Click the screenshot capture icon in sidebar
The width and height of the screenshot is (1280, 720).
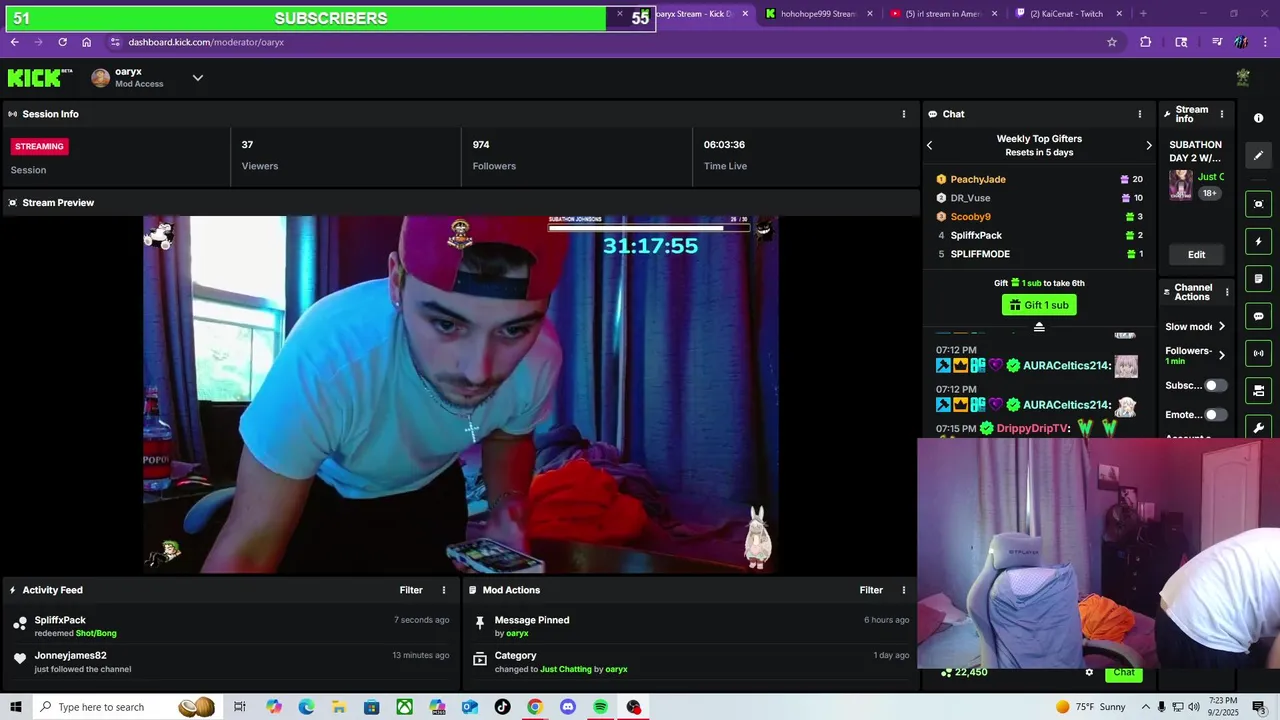pos(1258,204)
